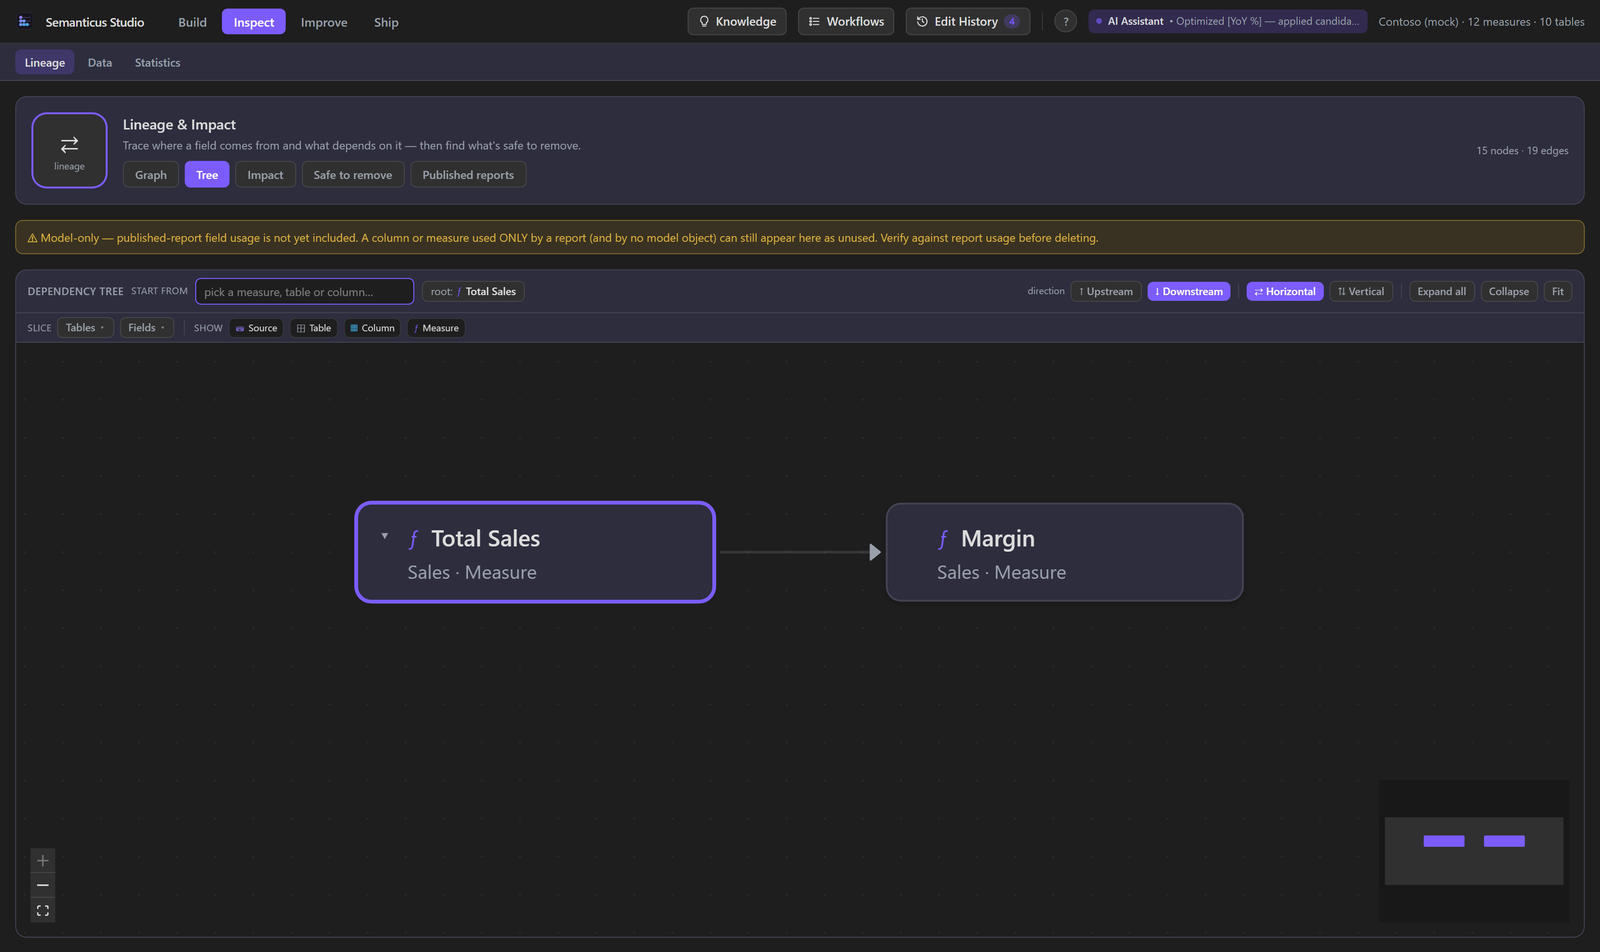Click Expand all

coord(1442,291)
